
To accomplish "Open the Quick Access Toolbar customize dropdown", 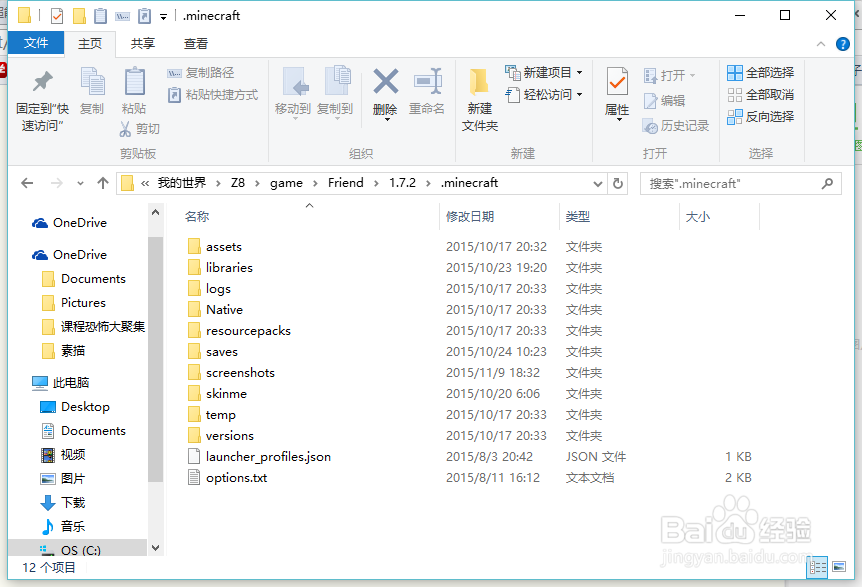I will tap(163, 16).
